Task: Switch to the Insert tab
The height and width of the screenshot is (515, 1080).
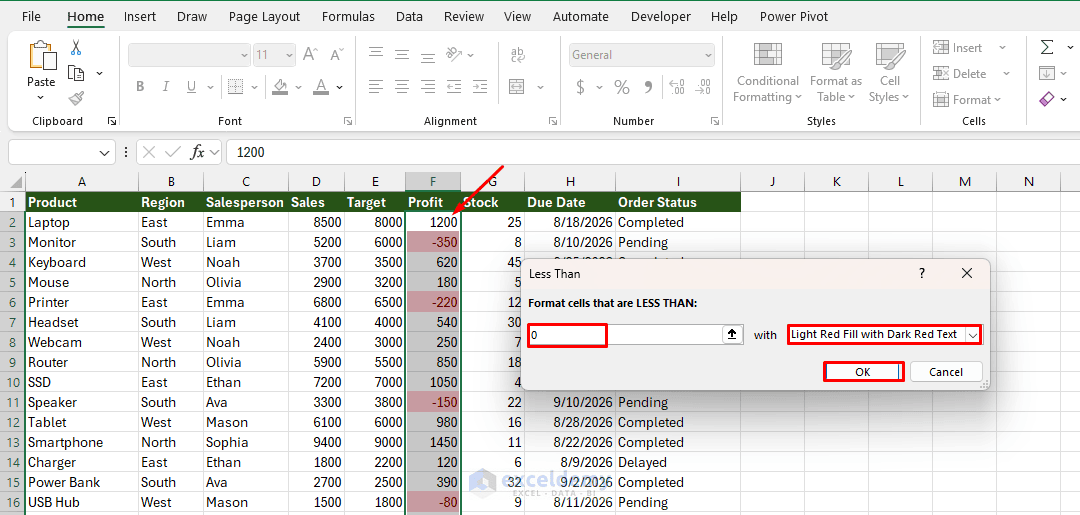Action: (140, 17)
